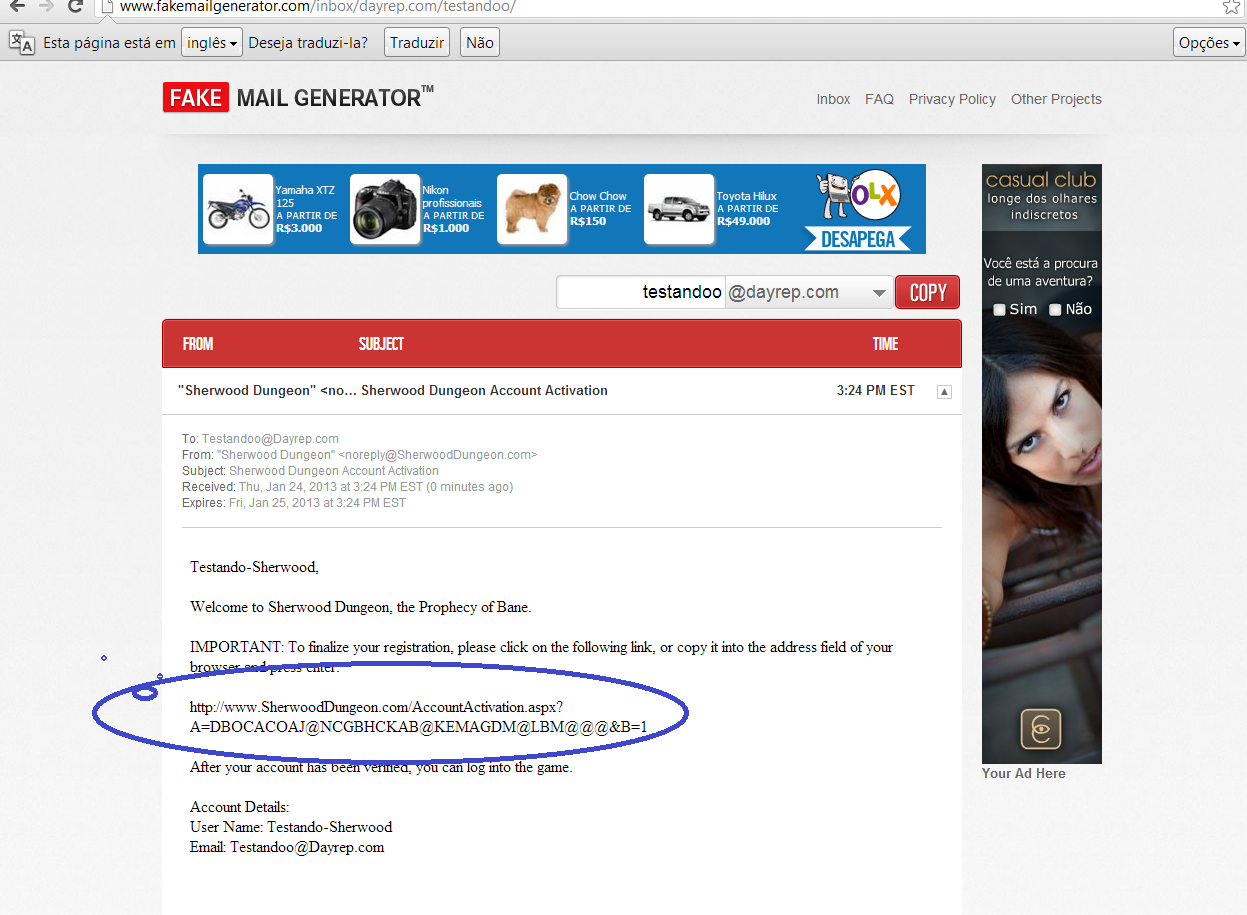
Task: Click the testandoo username input field
Action: click(x=640, y=292)
